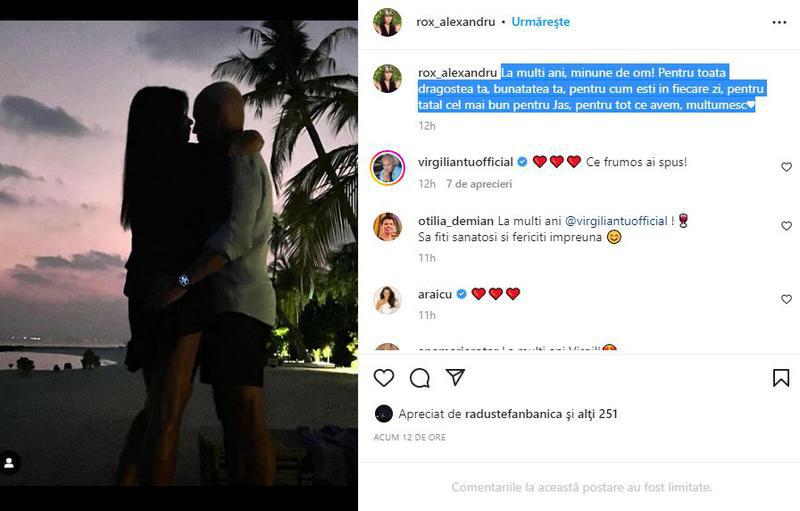Screen dimensions: 800x511
Task: Open rox_alexandru header profile picture
Action: coord(387,22)
